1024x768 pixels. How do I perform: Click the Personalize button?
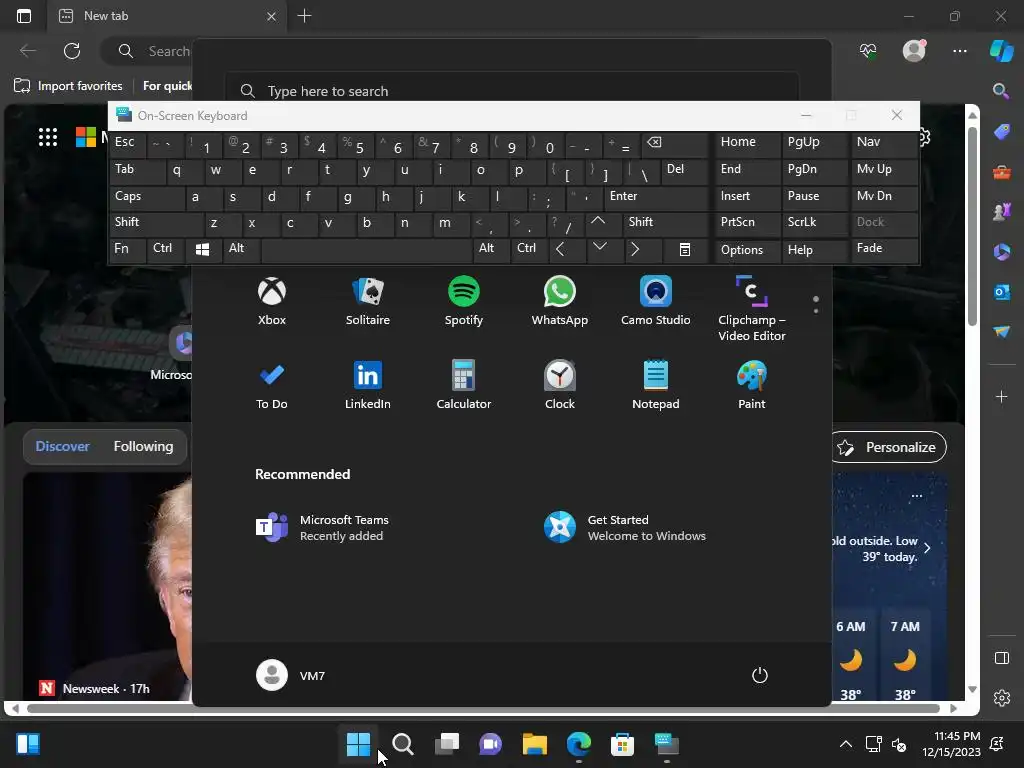[x=889, y=447]
